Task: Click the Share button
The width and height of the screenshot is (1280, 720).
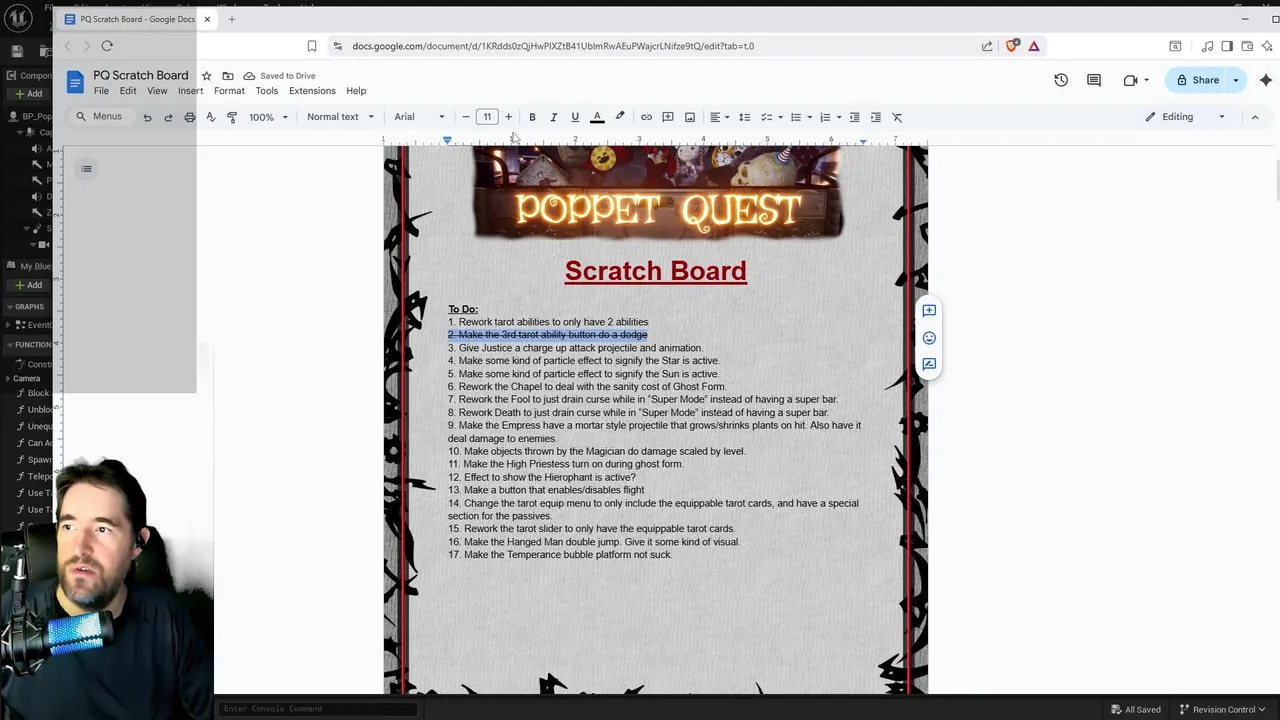Action: click(1198, 80)
